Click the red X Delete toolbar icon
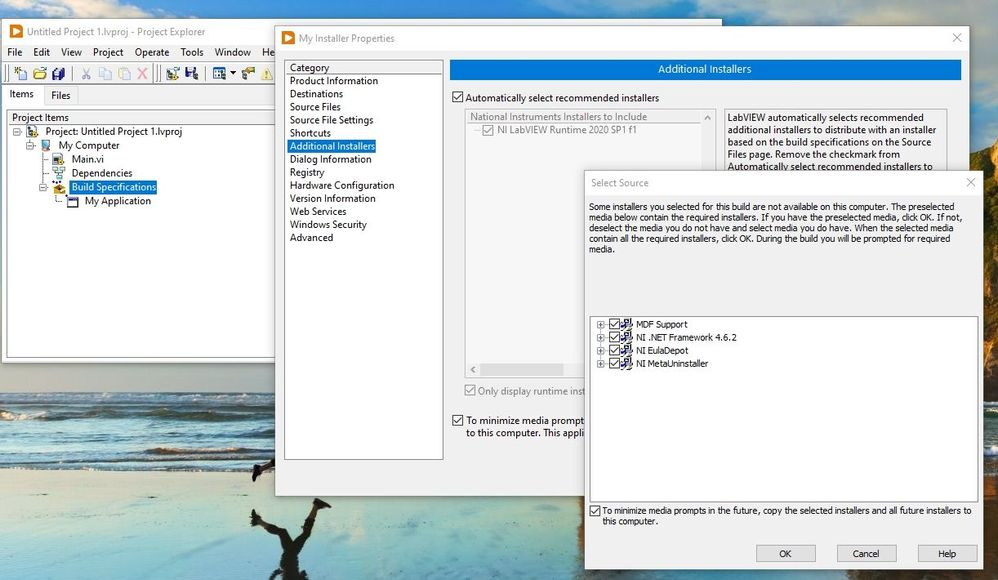The width and height of the screenshot is (998, 580). point(143,73)
